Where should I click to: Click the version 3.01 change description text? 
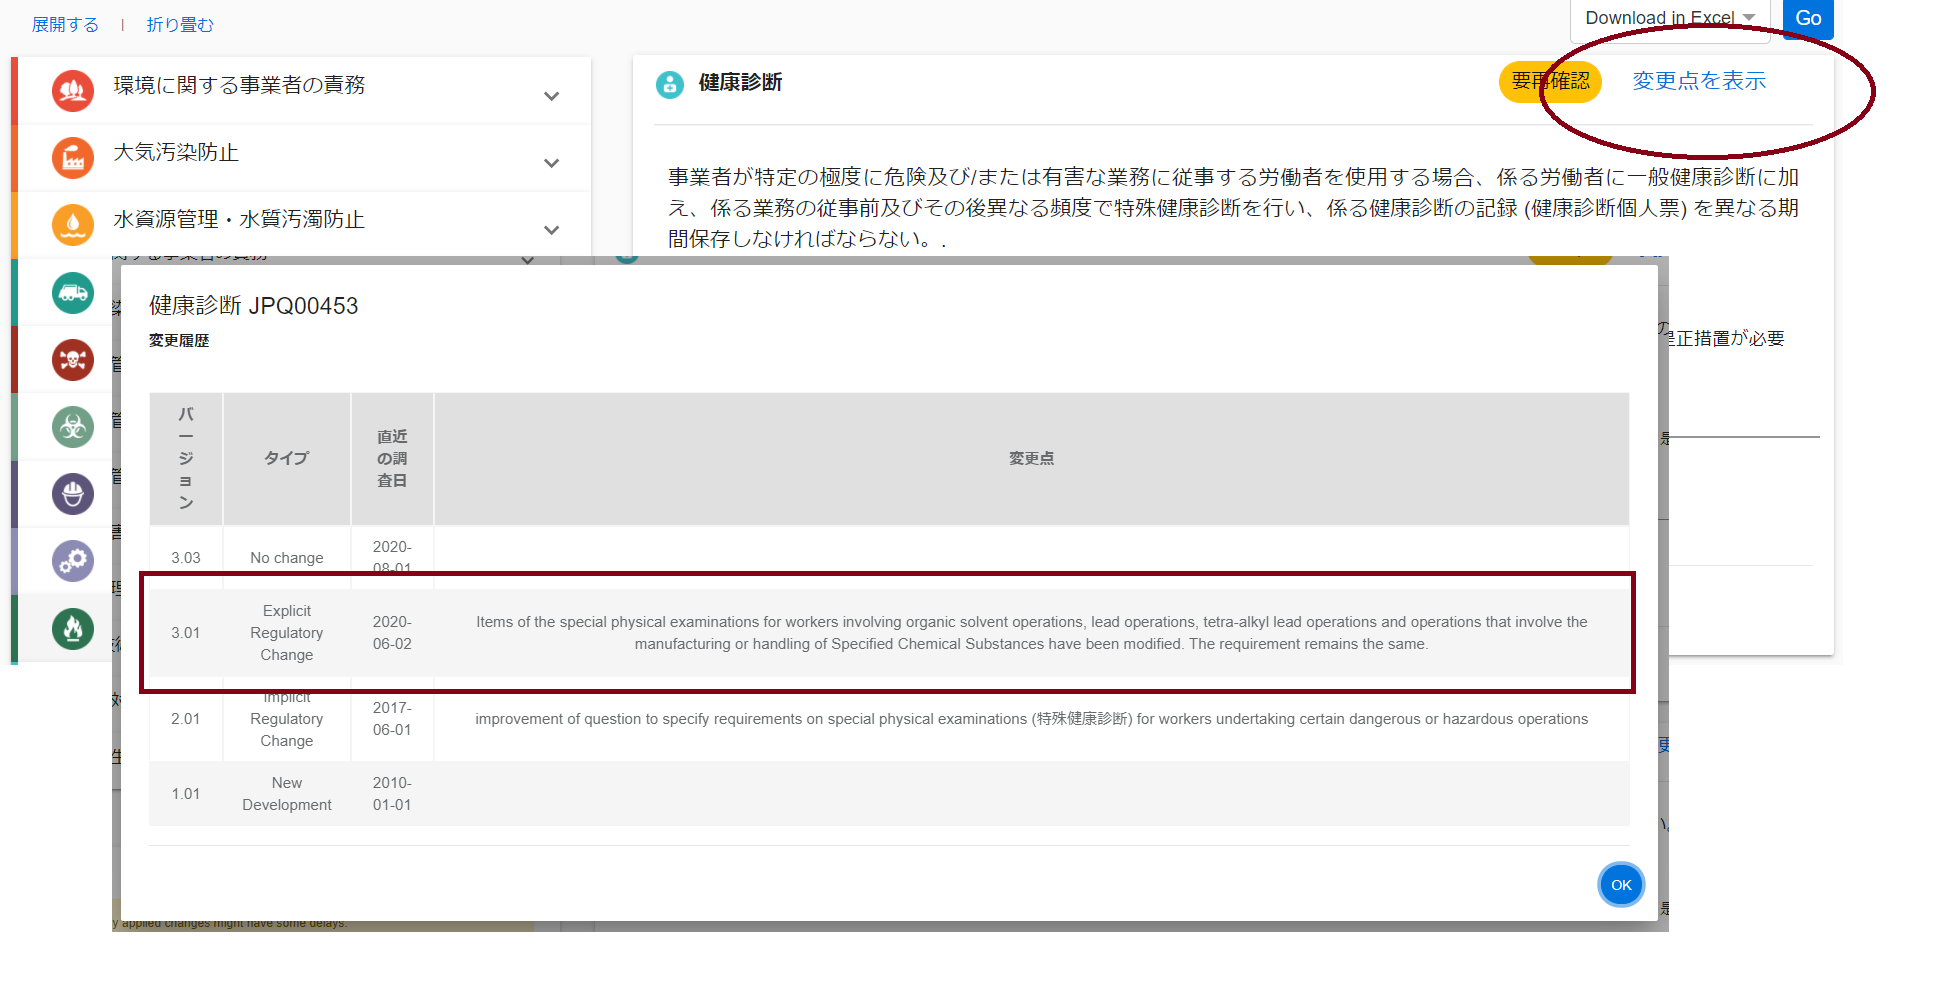pos(1031,633)
